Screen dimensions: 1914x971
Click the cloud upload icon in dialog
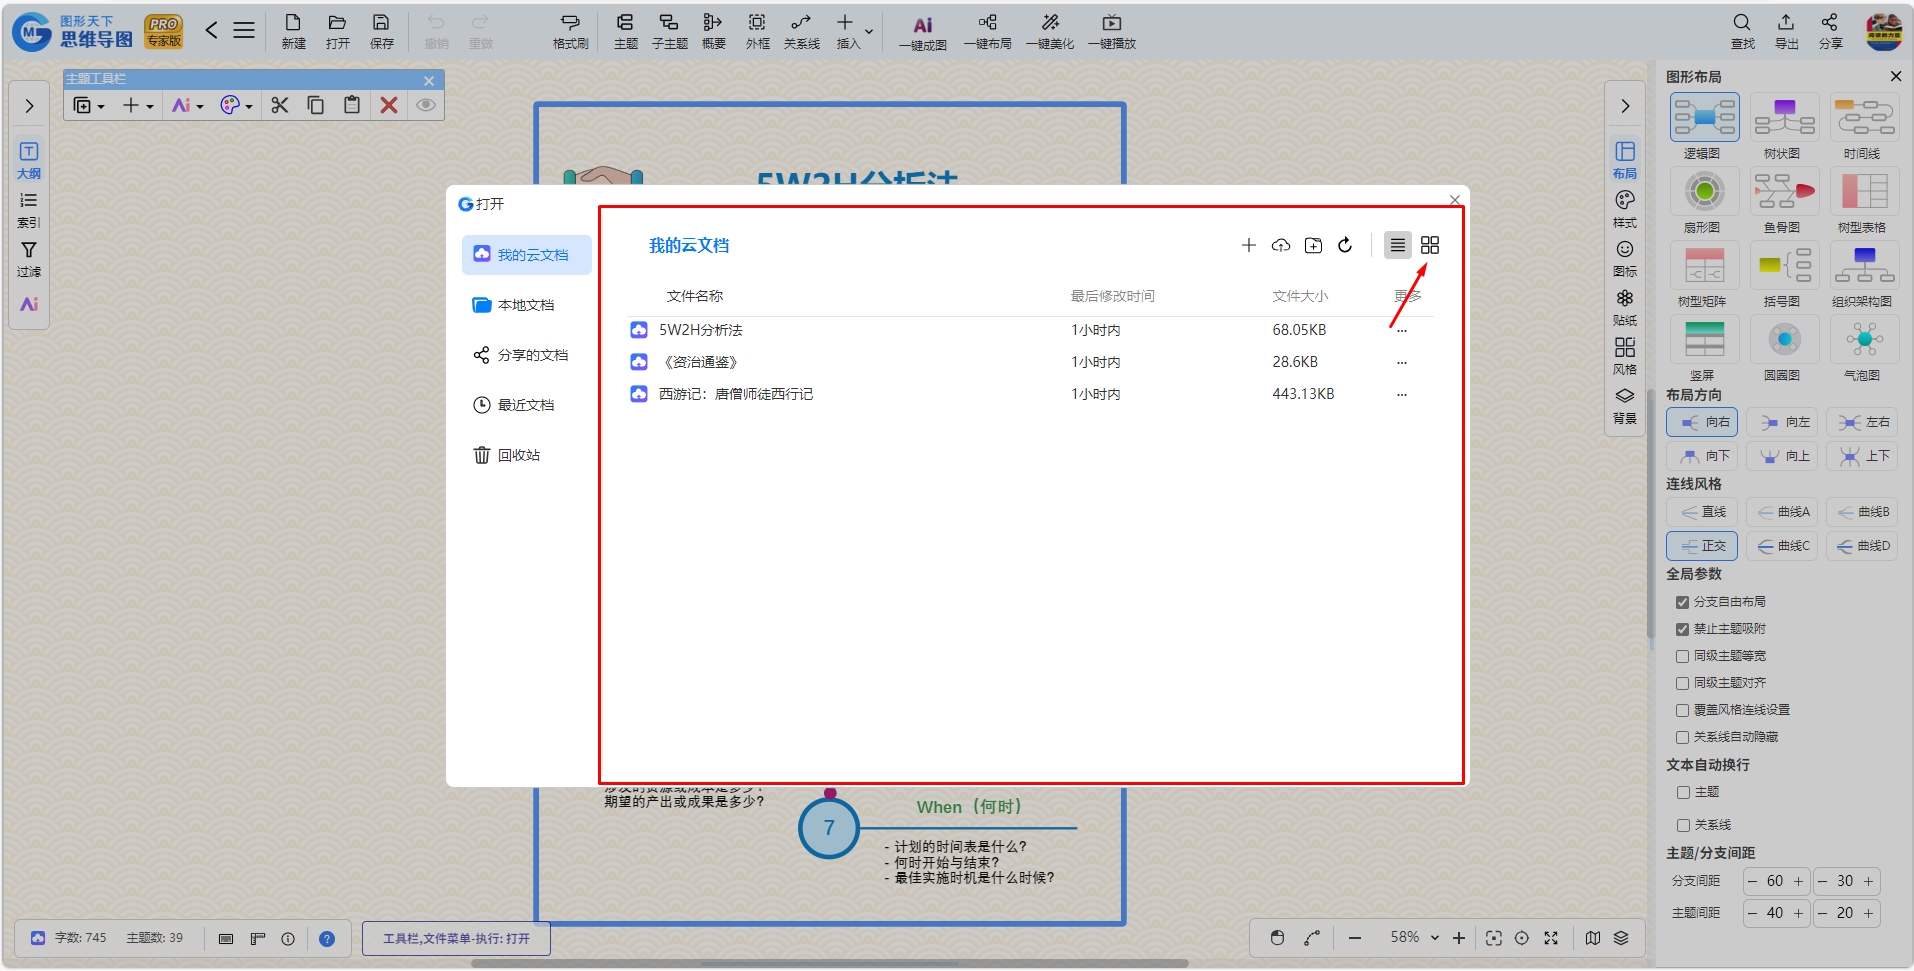1281,245
